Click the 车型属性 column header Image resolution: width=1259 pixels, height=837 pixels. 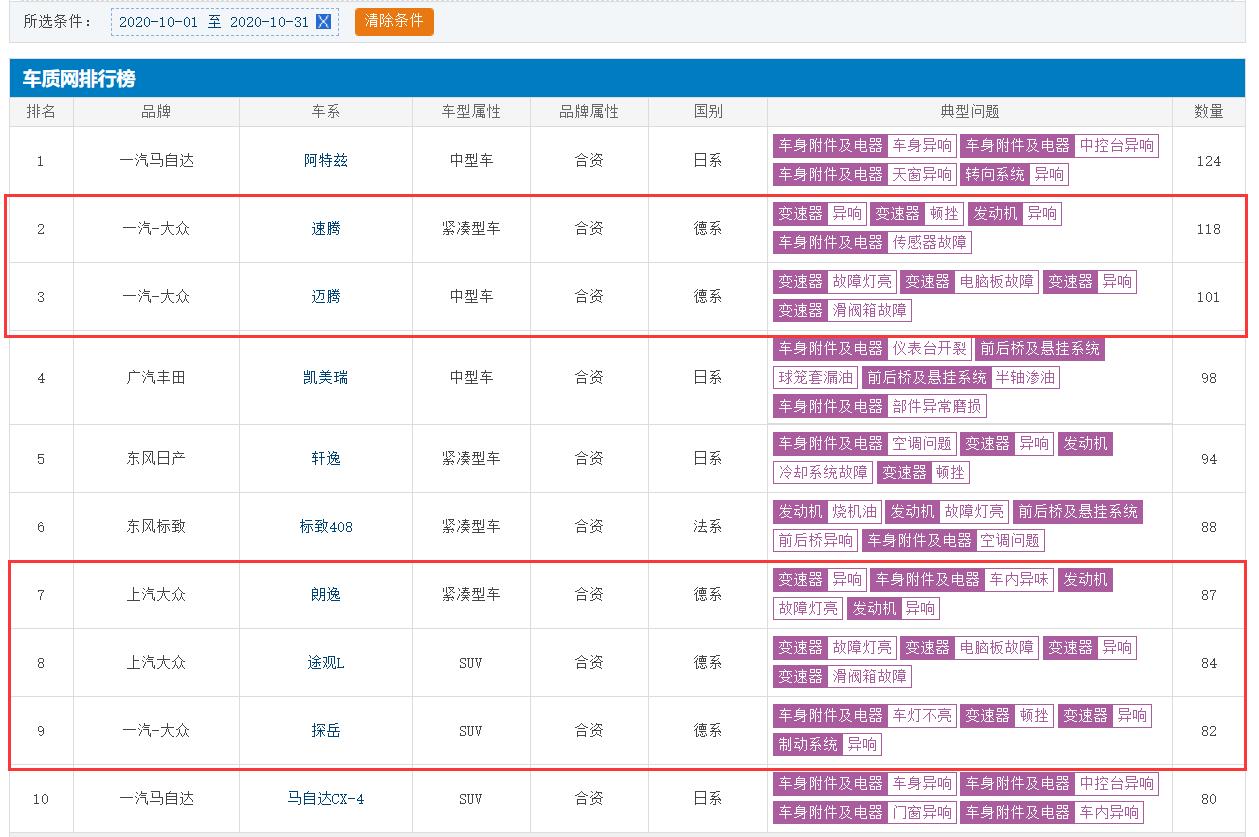[471, 111]
